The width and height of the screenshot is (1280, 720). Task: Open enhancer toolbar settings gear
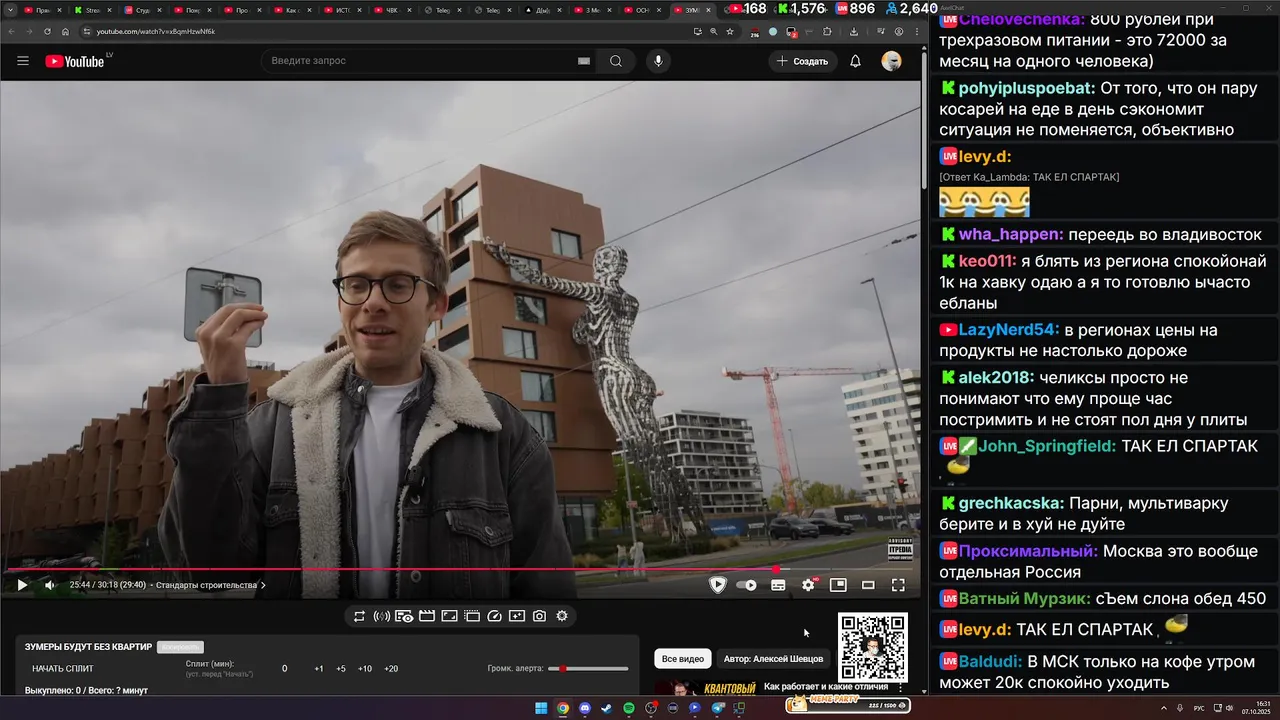[x=562, y=616]
